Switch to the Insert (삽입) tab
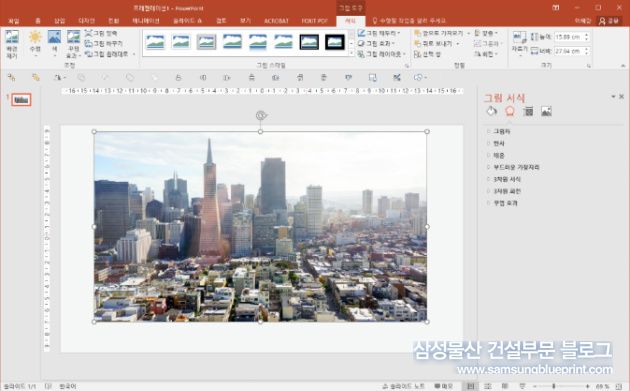The width and height of the screenshot is (630, 391). [x=59, y=21]
